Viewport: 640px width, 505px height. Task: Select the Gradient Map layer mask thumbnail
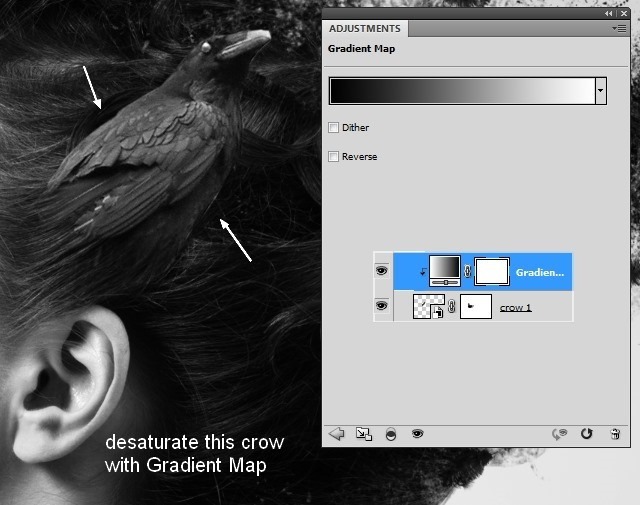492,271
